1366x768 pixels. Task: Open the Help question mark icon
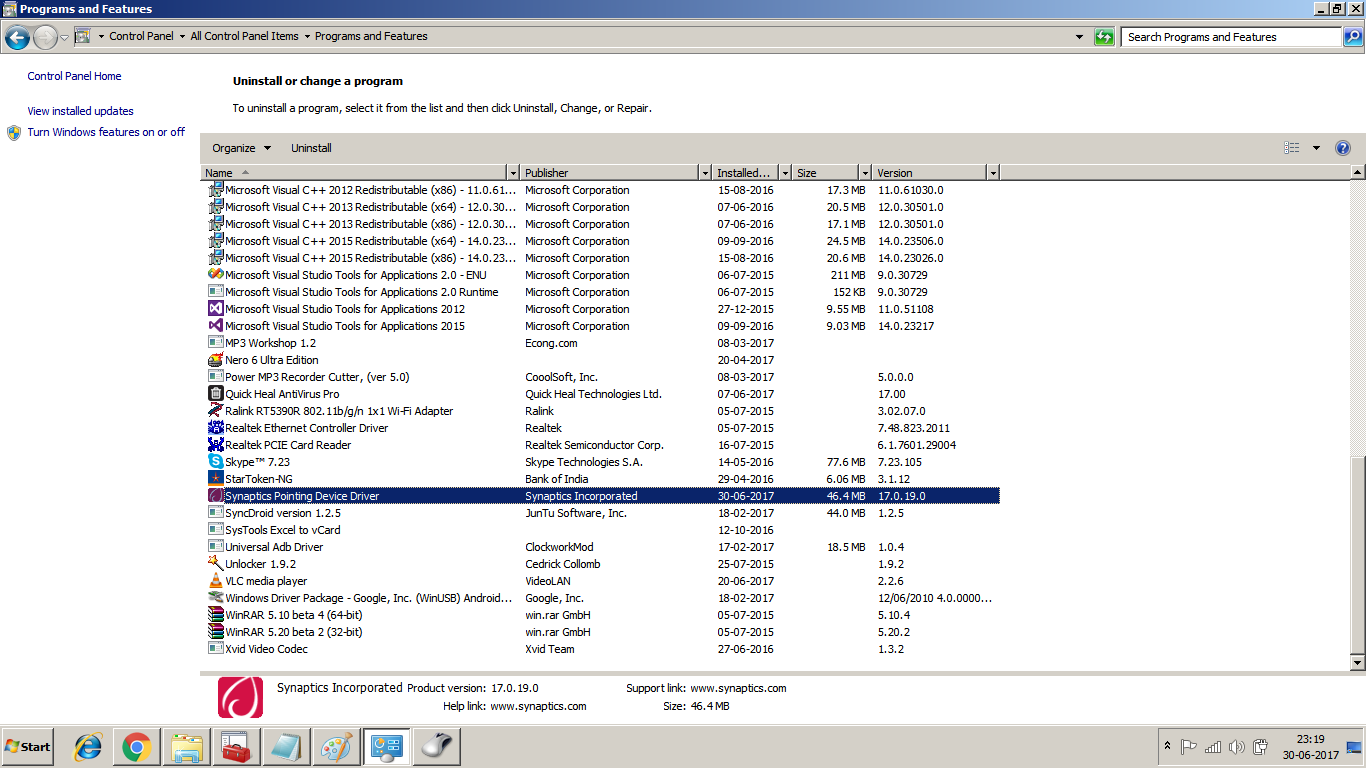pyautogui.click(x=1343, y=148)
